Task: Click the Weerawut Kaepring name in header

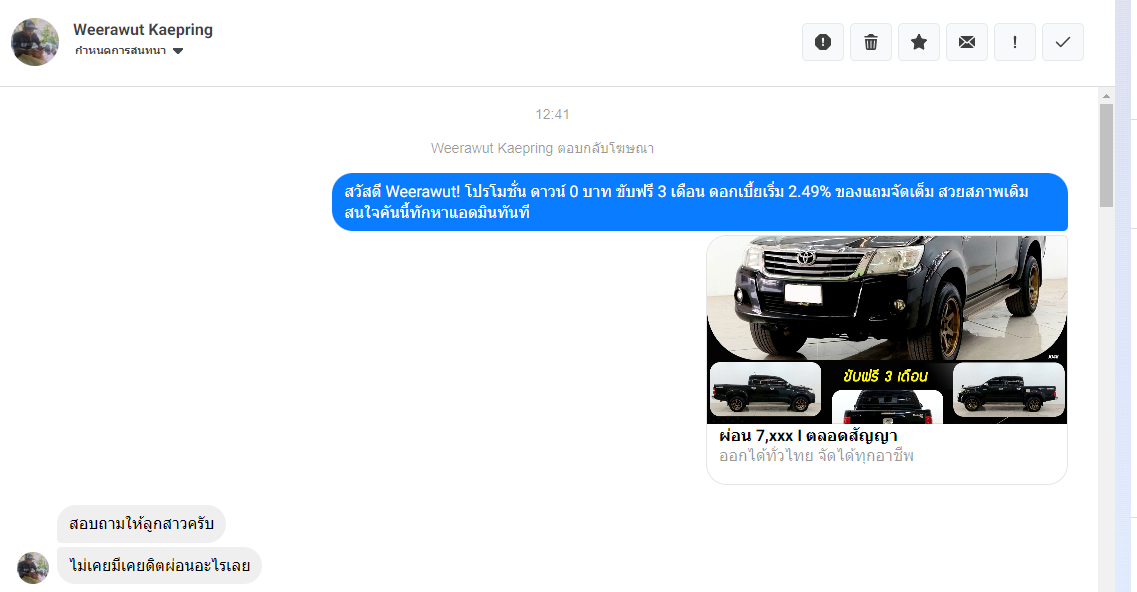Action: point(143,30)
